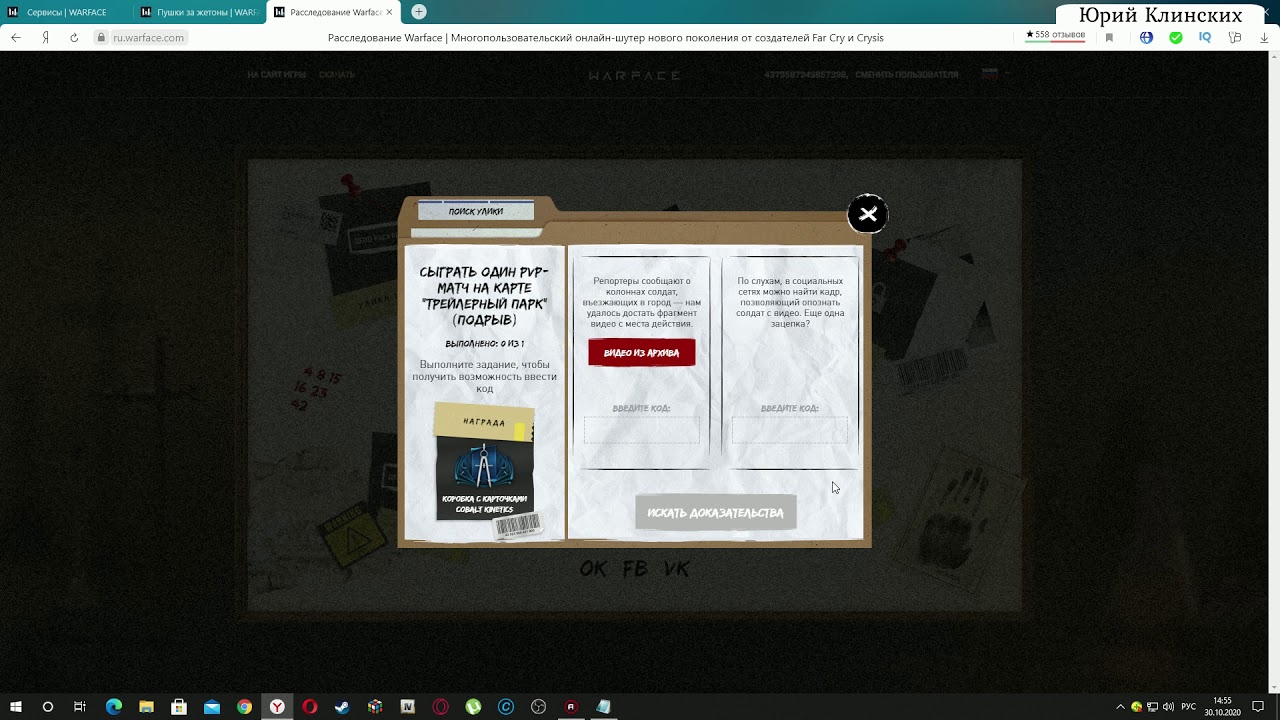
Task: Open Mail app from taskbar
Action: tap(212, 707)
